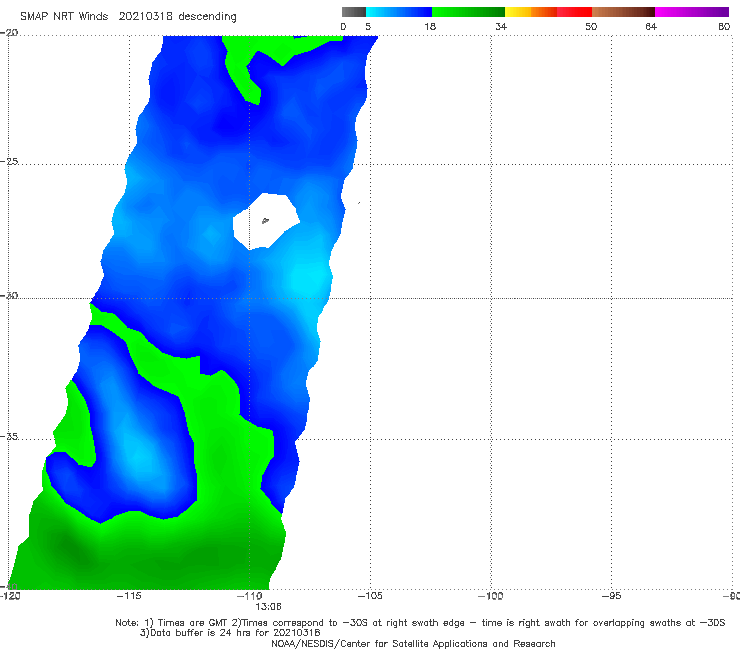Click the latitude label '-25'
Screen dimensions: 740x650
(9, 161)
